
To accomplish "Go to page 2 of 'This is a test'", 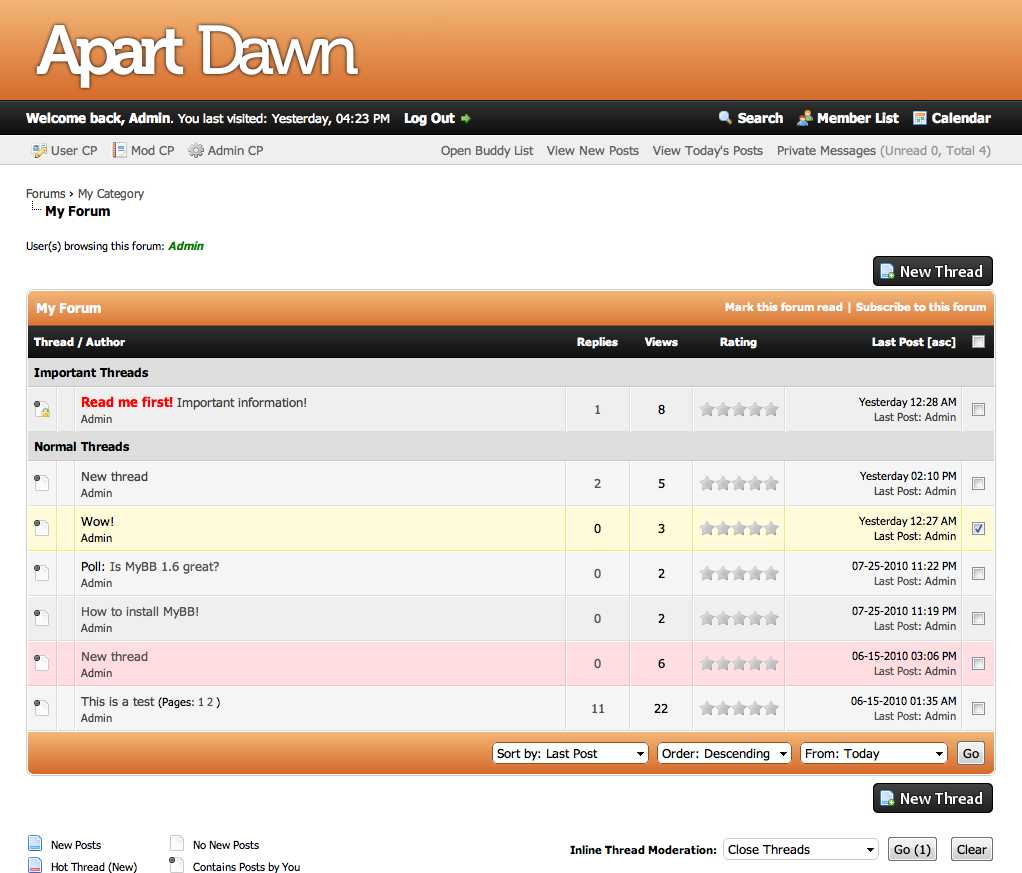I will pos(210,702).
